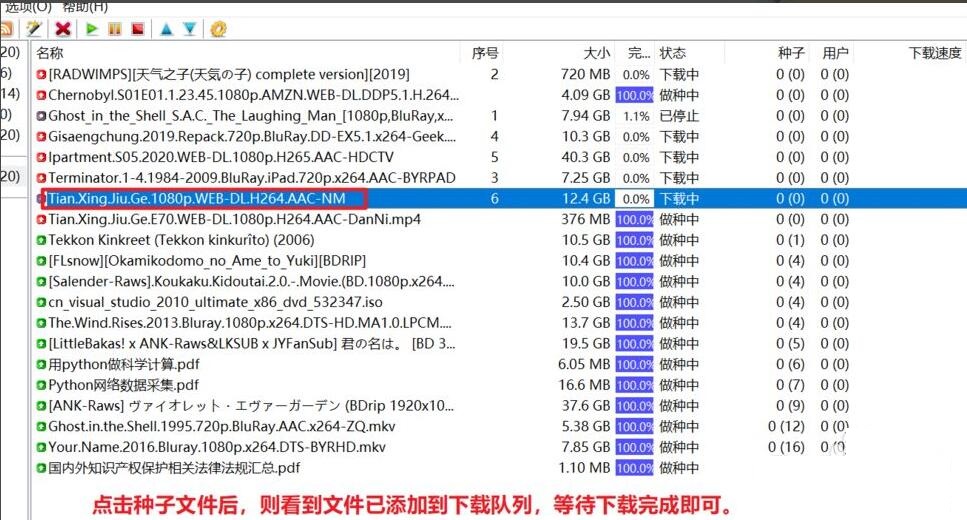Click the move up queue arrow icon

pyautogui.click(x=167, y=28)
